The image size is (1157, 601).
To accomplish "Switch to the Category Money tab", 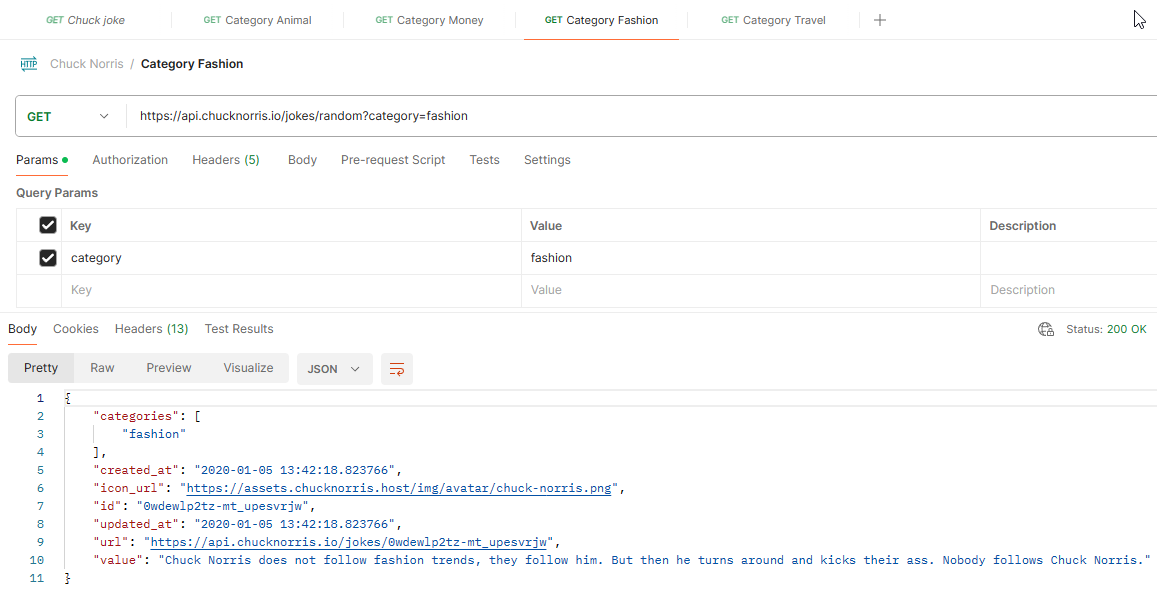I will coord(429,20).
